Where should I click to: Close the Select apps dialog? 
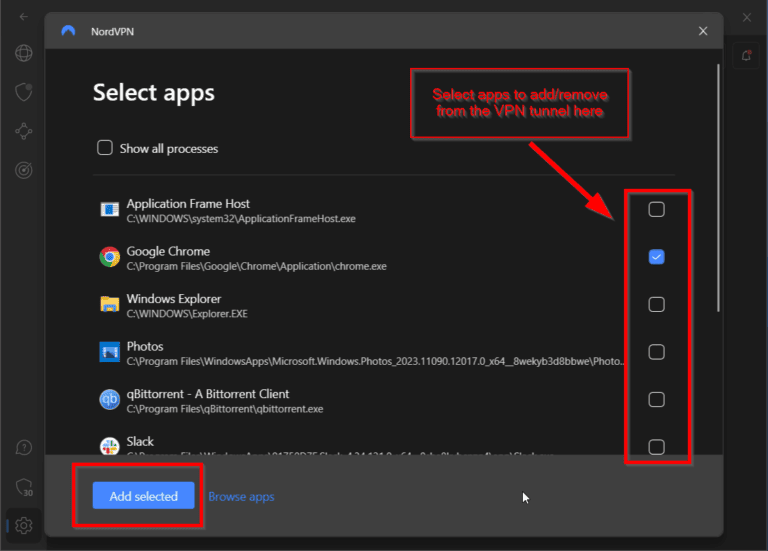[703, 31]
